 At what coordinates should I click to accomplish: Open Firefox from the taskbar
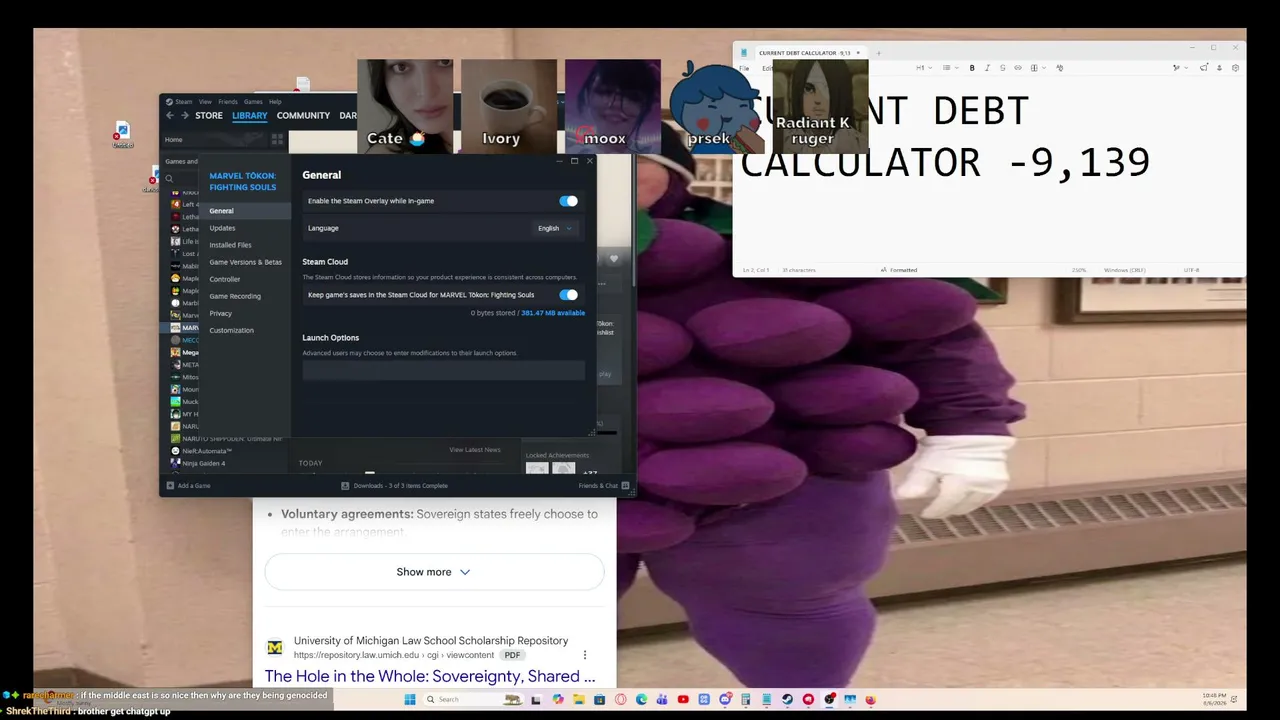click(x=871, y=699)
